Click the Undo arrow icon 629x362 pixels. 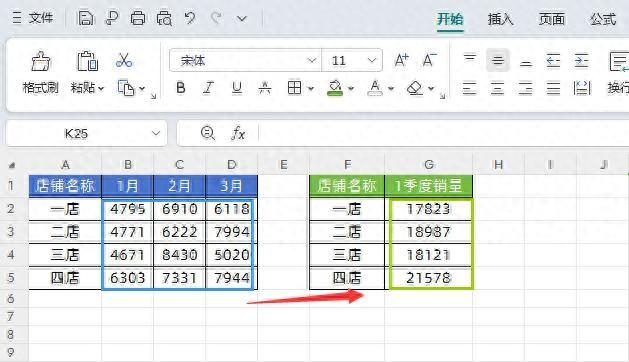tap(190, 18)
